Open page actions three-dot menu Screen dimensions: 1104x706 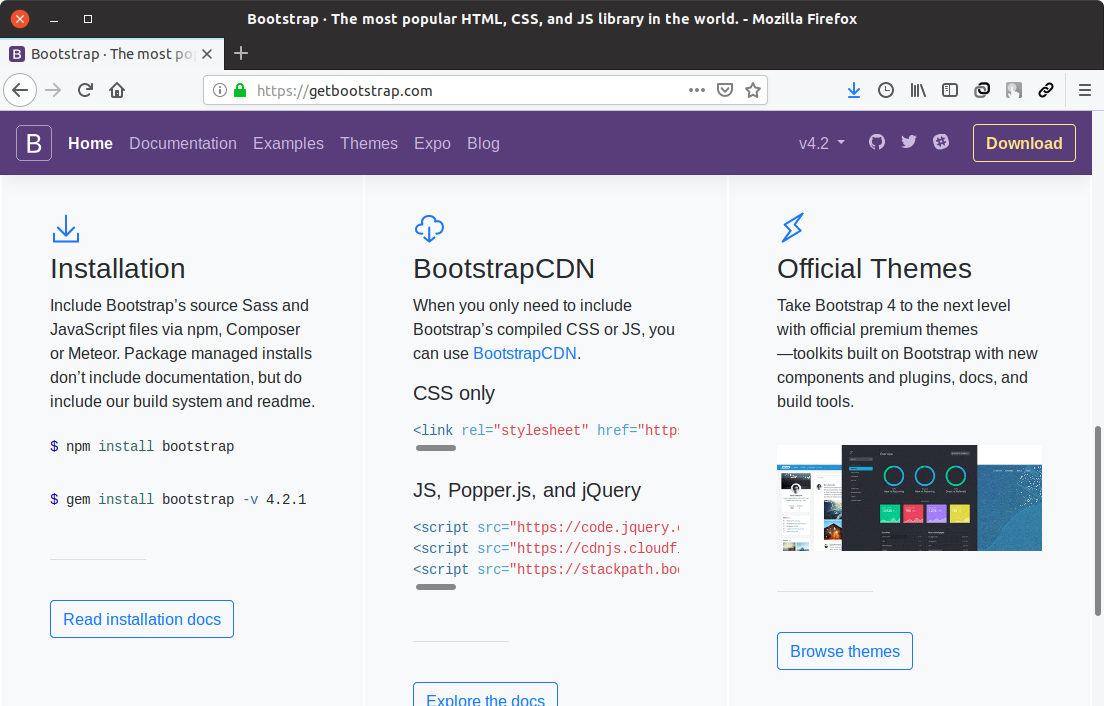click(x=697, y=90)
